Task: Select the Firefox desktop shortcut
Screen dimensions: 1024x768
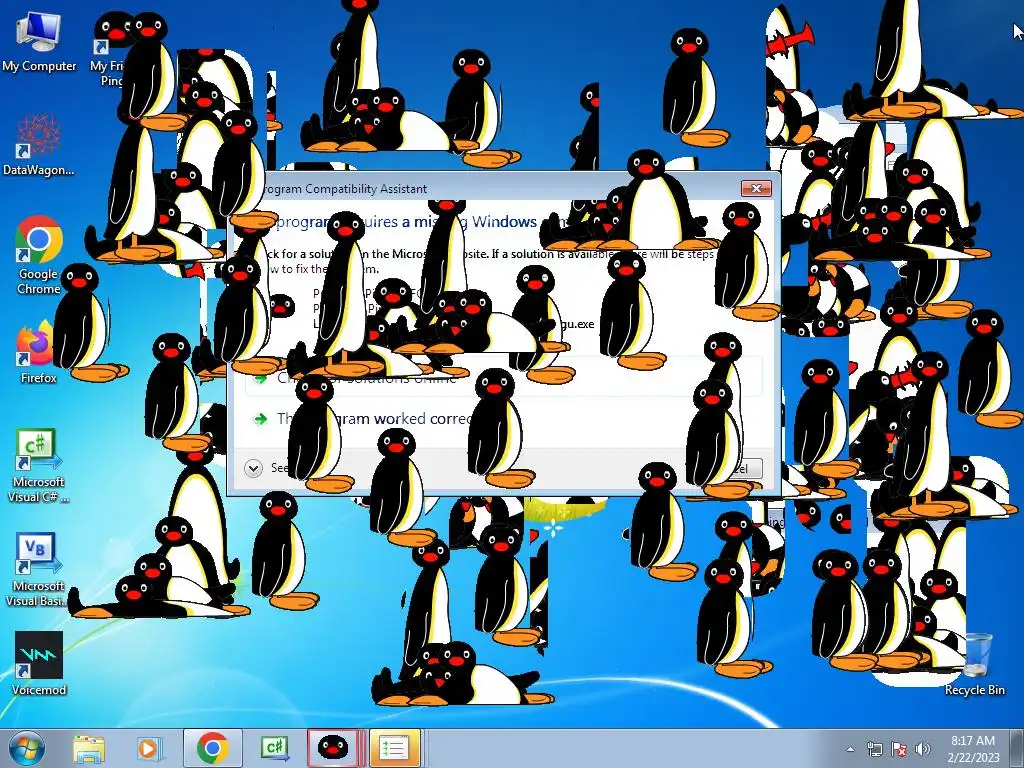Action: point(37,353)
